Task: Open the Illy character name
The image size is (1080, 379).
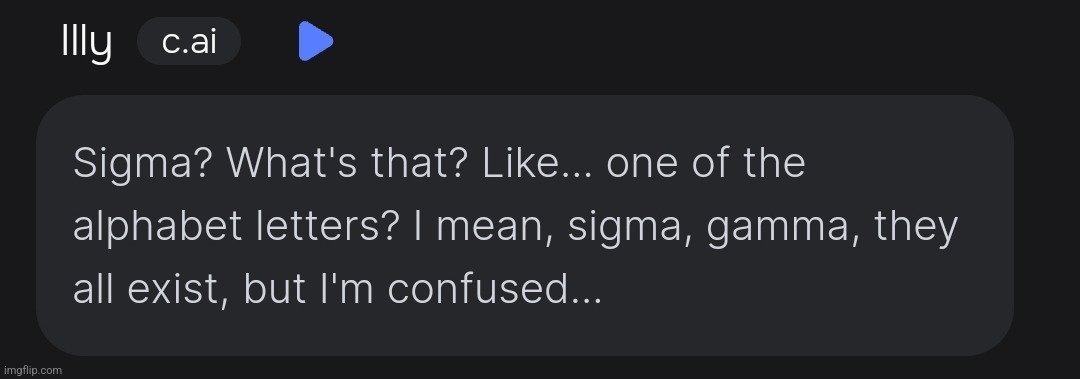Action: (87, 43)
